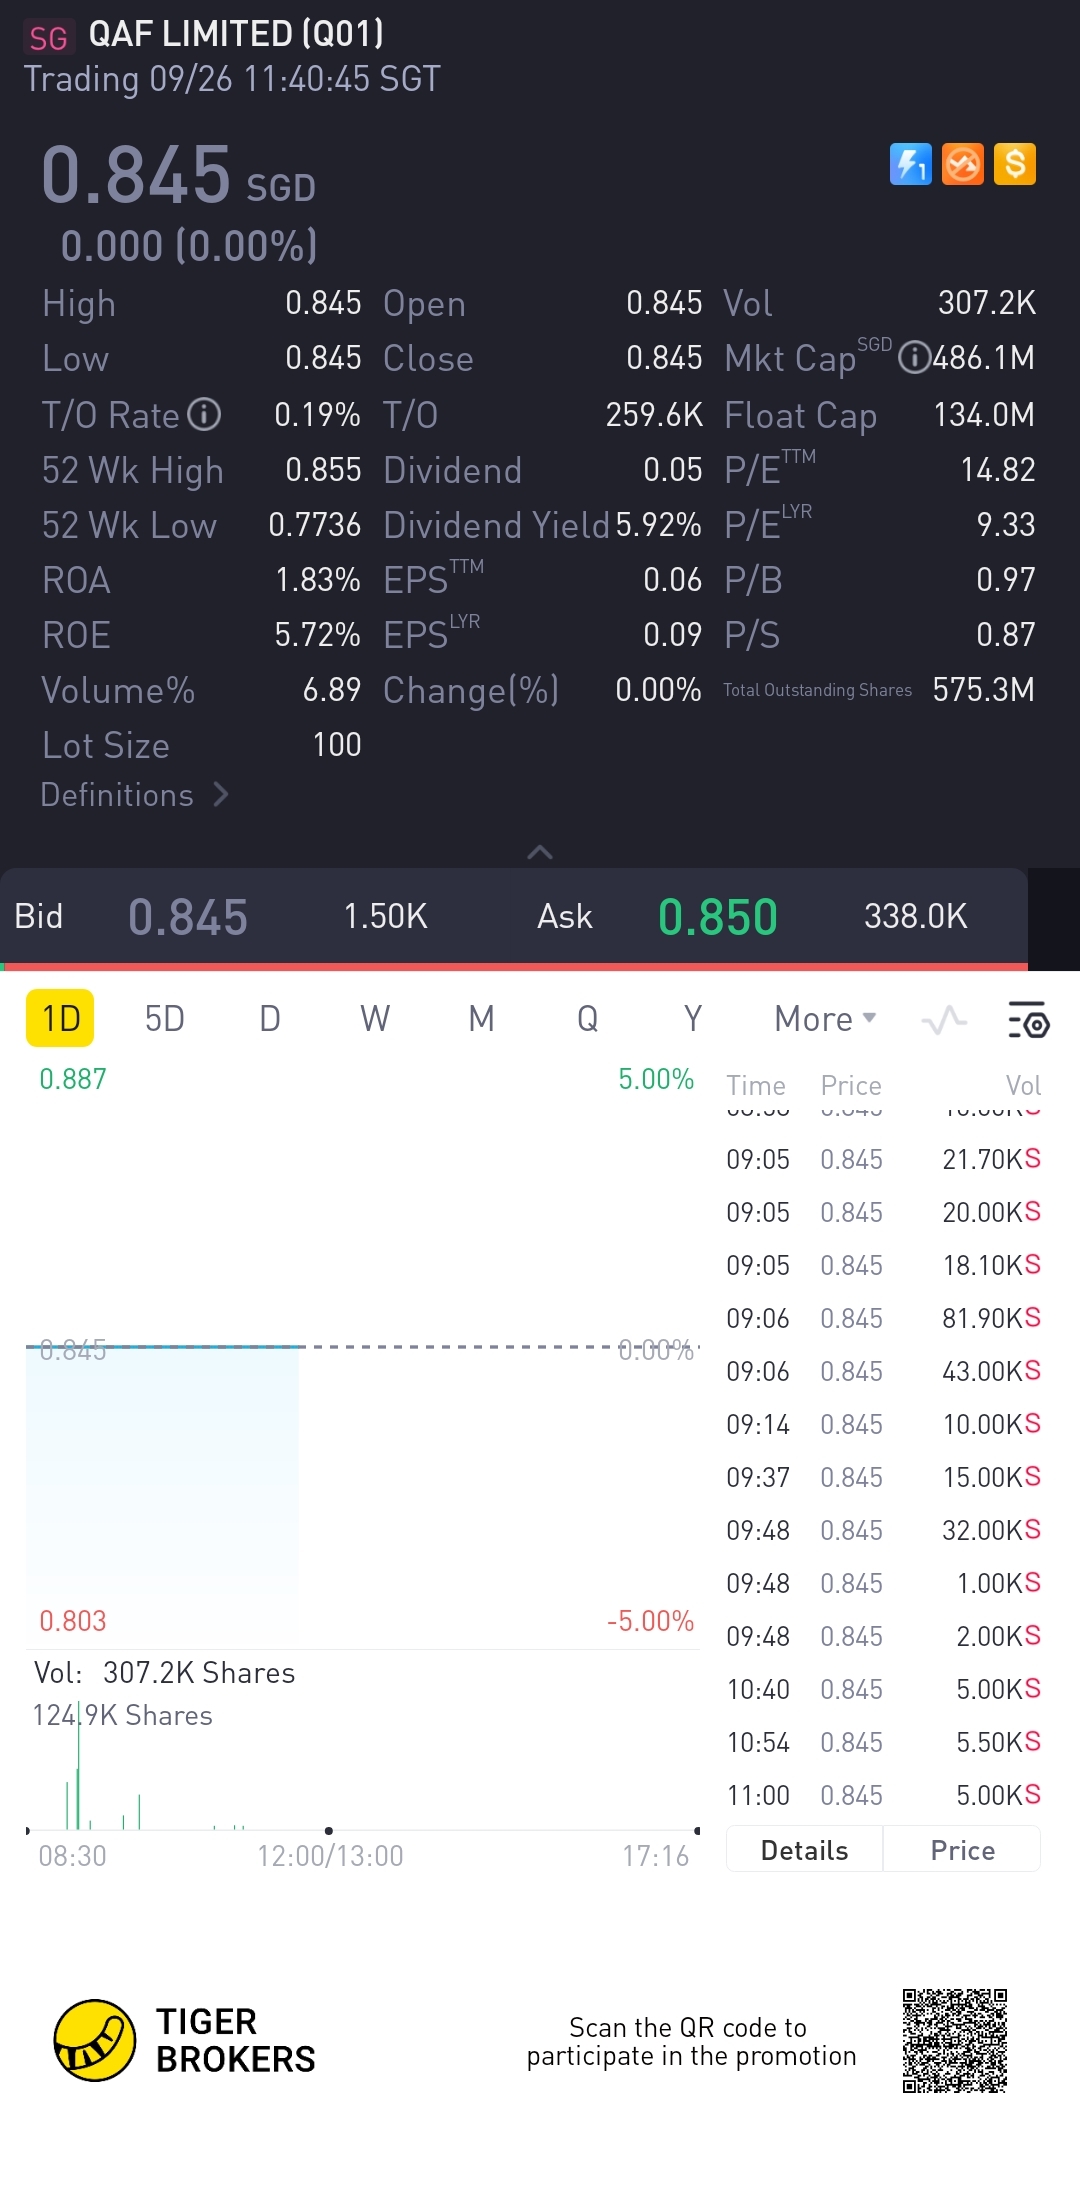The image size is (1080, 2207).
Task: Open chart settings icon
Action: [1028, 1020]
